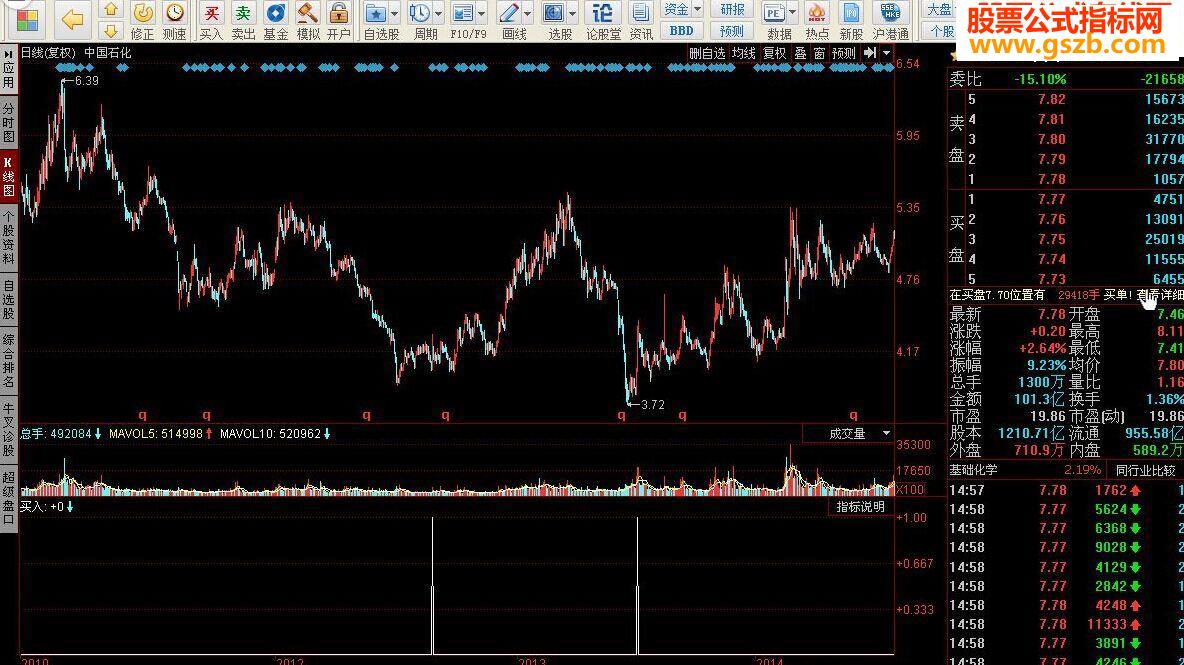
Task: Open the 沪港通 SSE HKE globe icon
Action: 891,13
